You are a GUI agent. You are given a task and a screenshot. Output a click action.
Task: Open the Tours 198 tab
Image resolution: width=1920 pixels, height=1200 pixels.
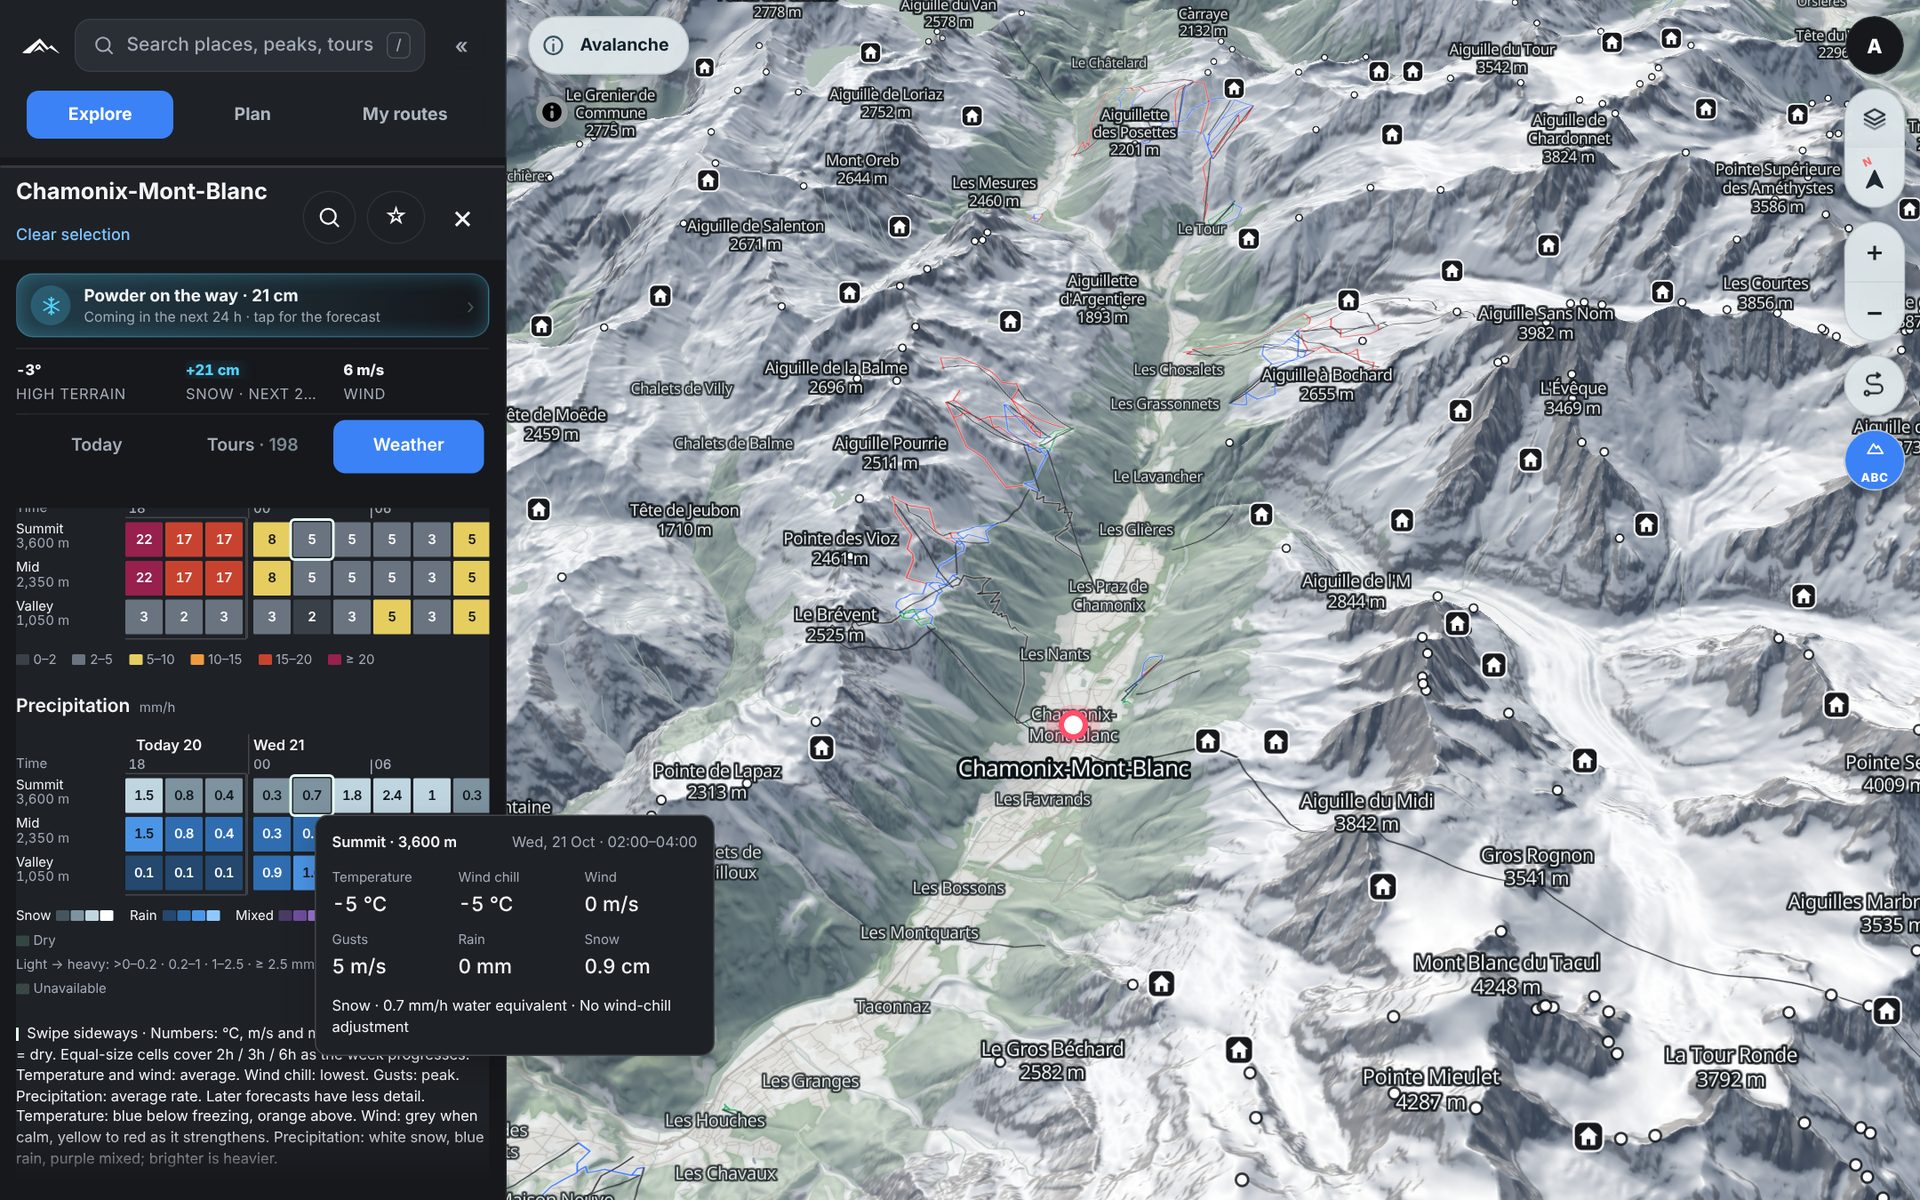click(x=252, y=445)
